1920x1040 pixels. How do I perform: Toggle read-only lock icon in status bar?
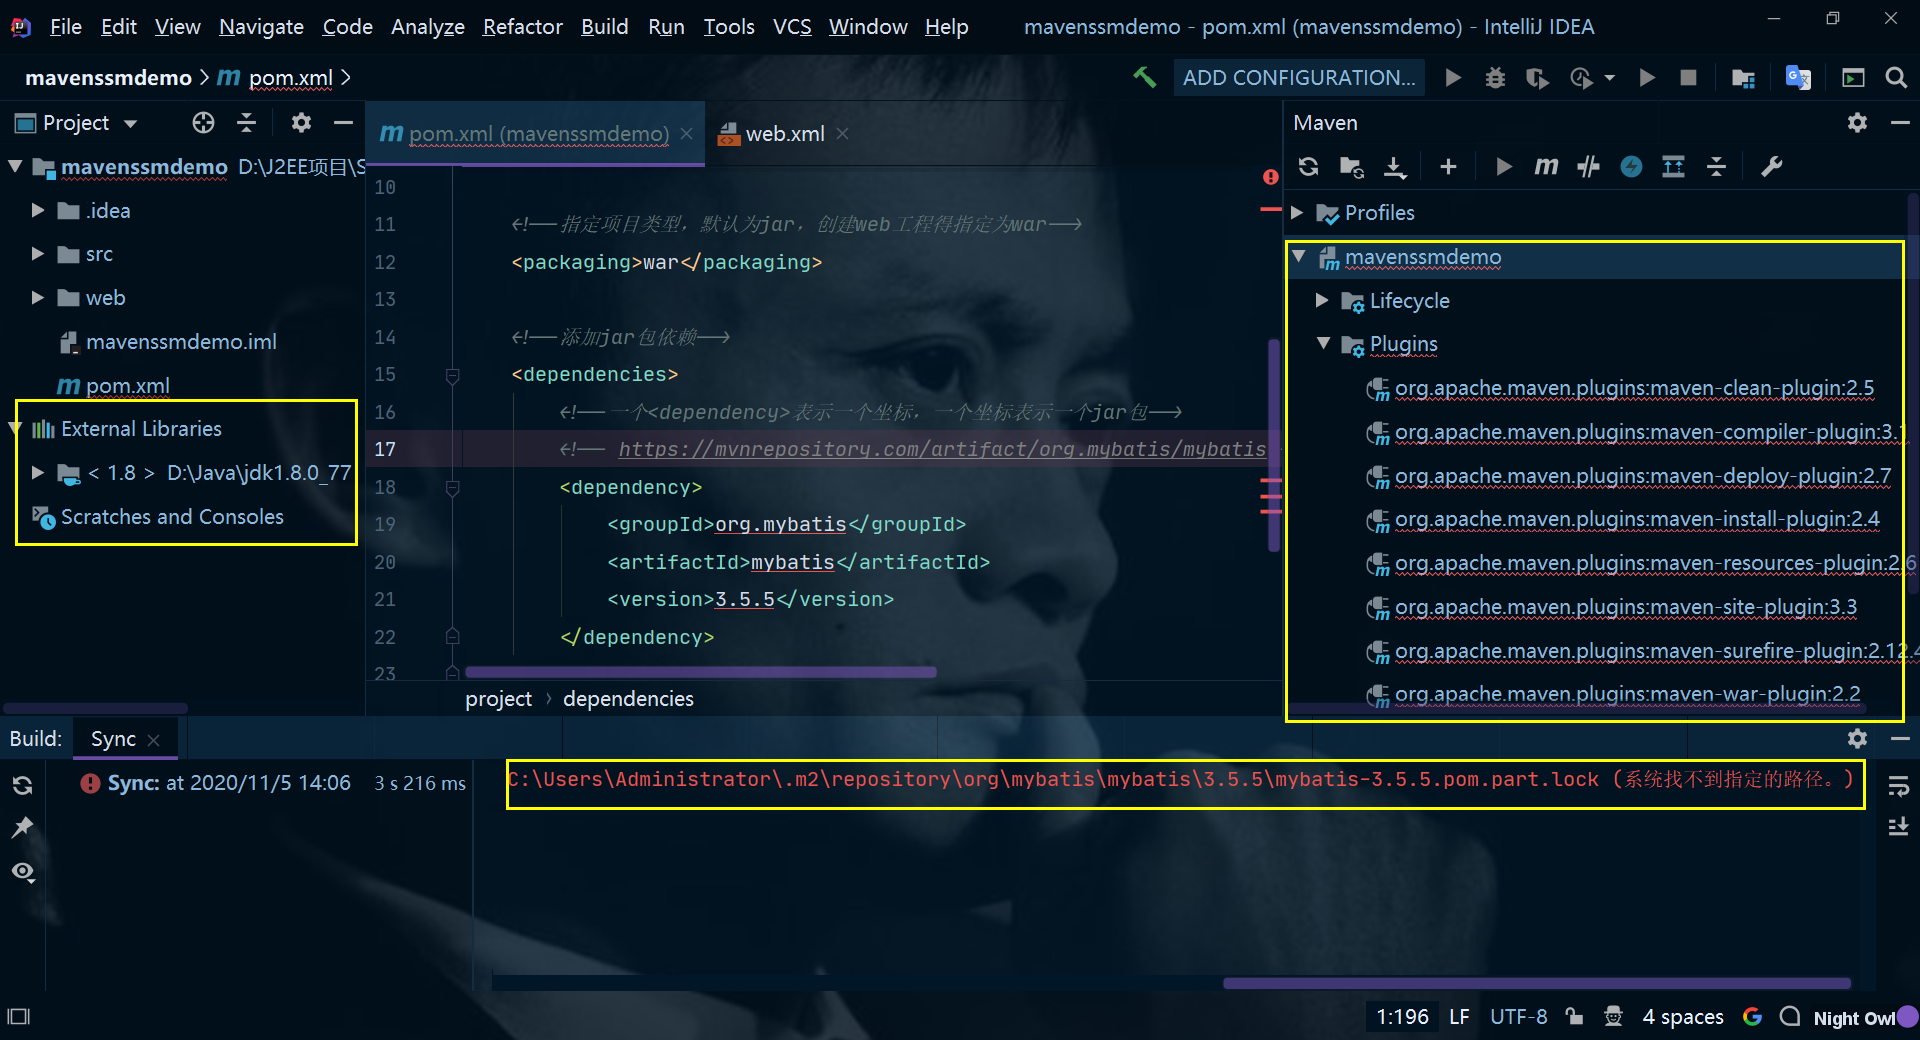tap(1575, 1017)
